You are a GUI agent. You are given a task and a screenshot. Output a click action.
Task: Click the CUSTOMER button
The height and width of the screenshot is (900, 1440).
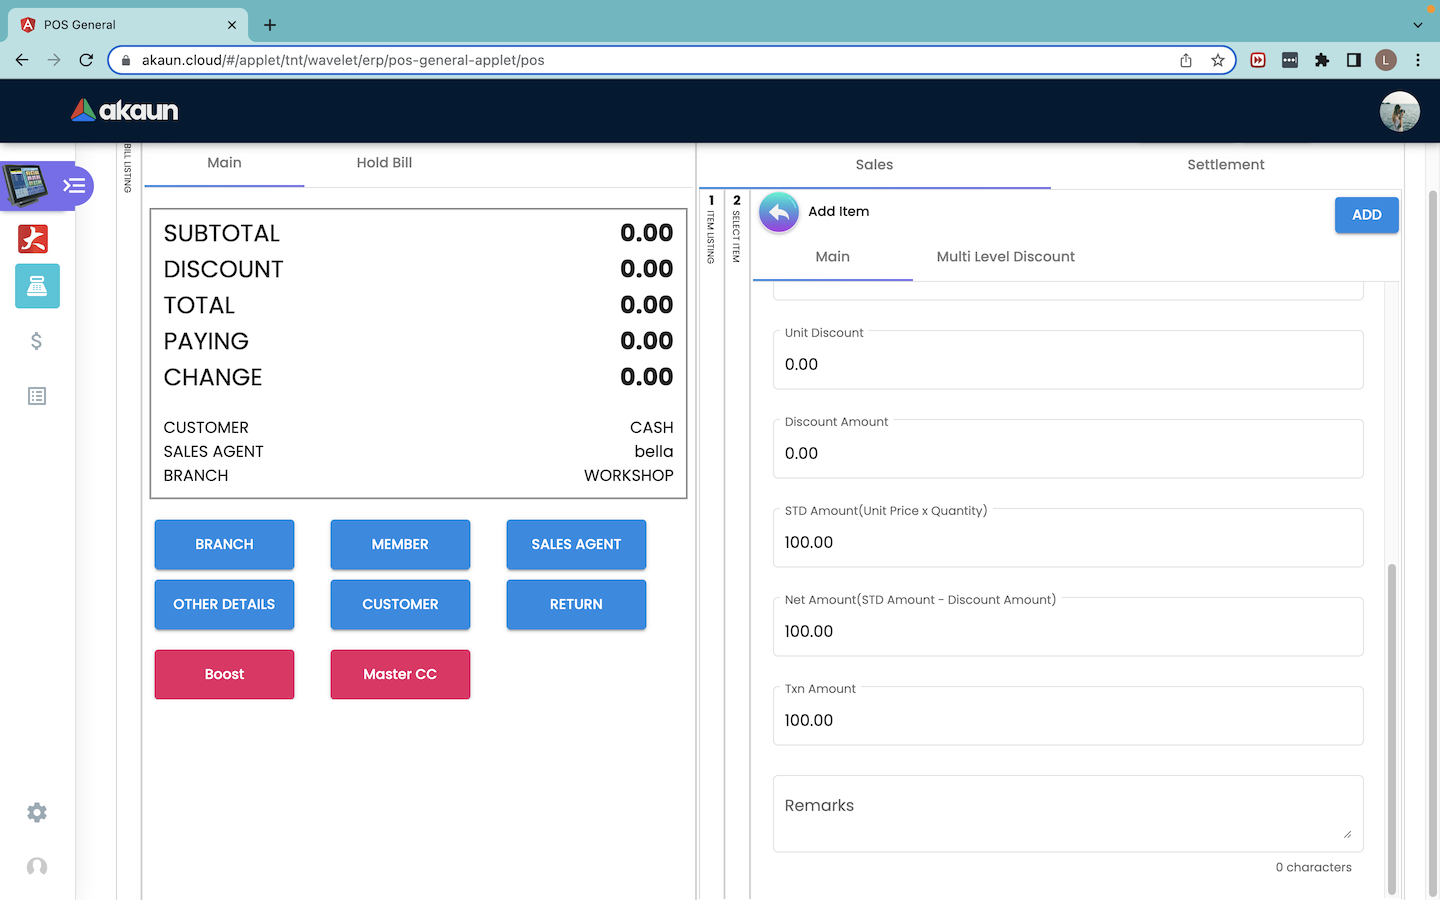click(x=400, y=604)
